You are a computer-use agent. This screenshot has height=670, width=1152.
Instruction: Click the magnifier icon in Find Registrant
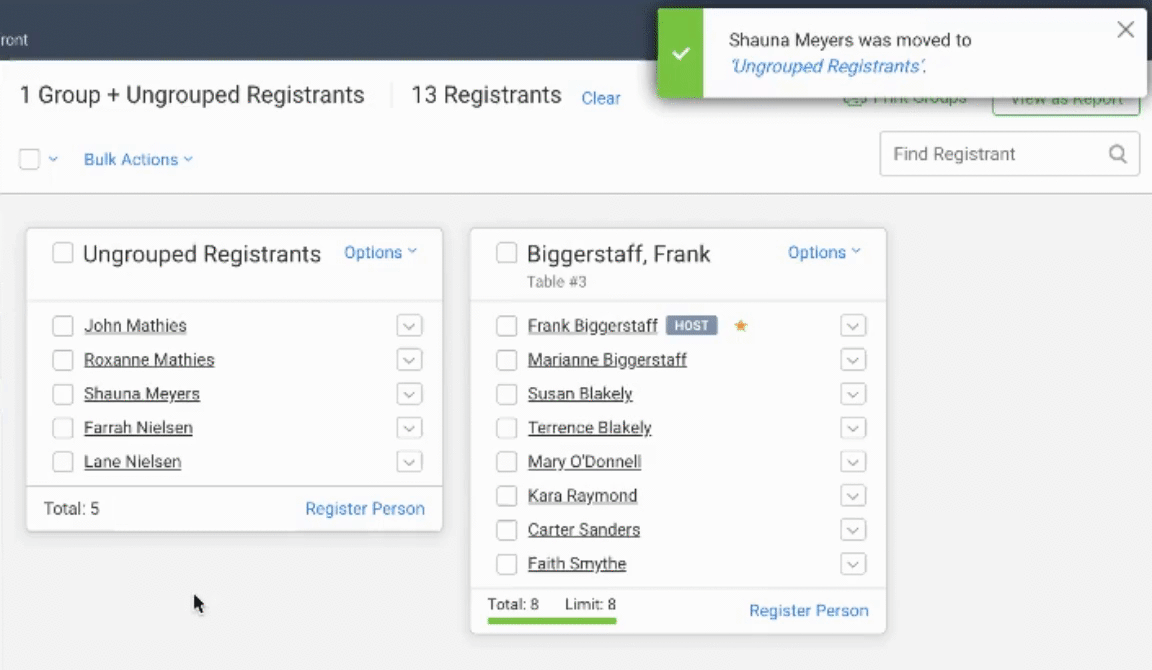click(1117, 154)
